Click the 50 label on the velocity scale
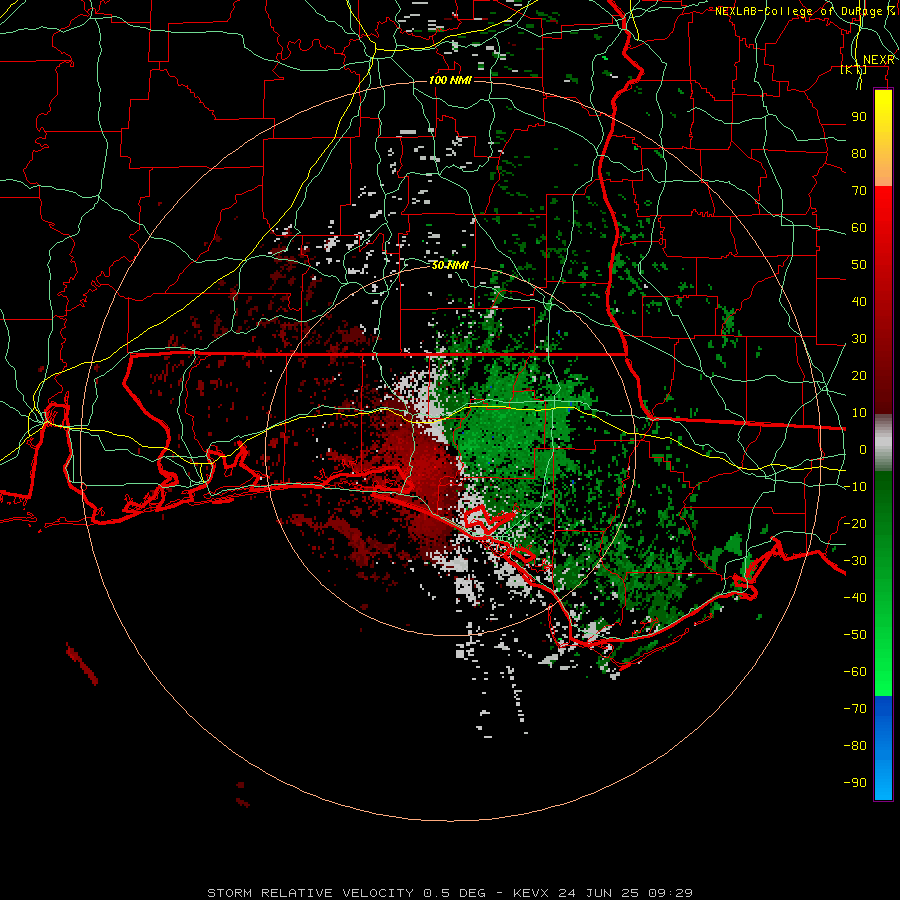 (859, 265)
